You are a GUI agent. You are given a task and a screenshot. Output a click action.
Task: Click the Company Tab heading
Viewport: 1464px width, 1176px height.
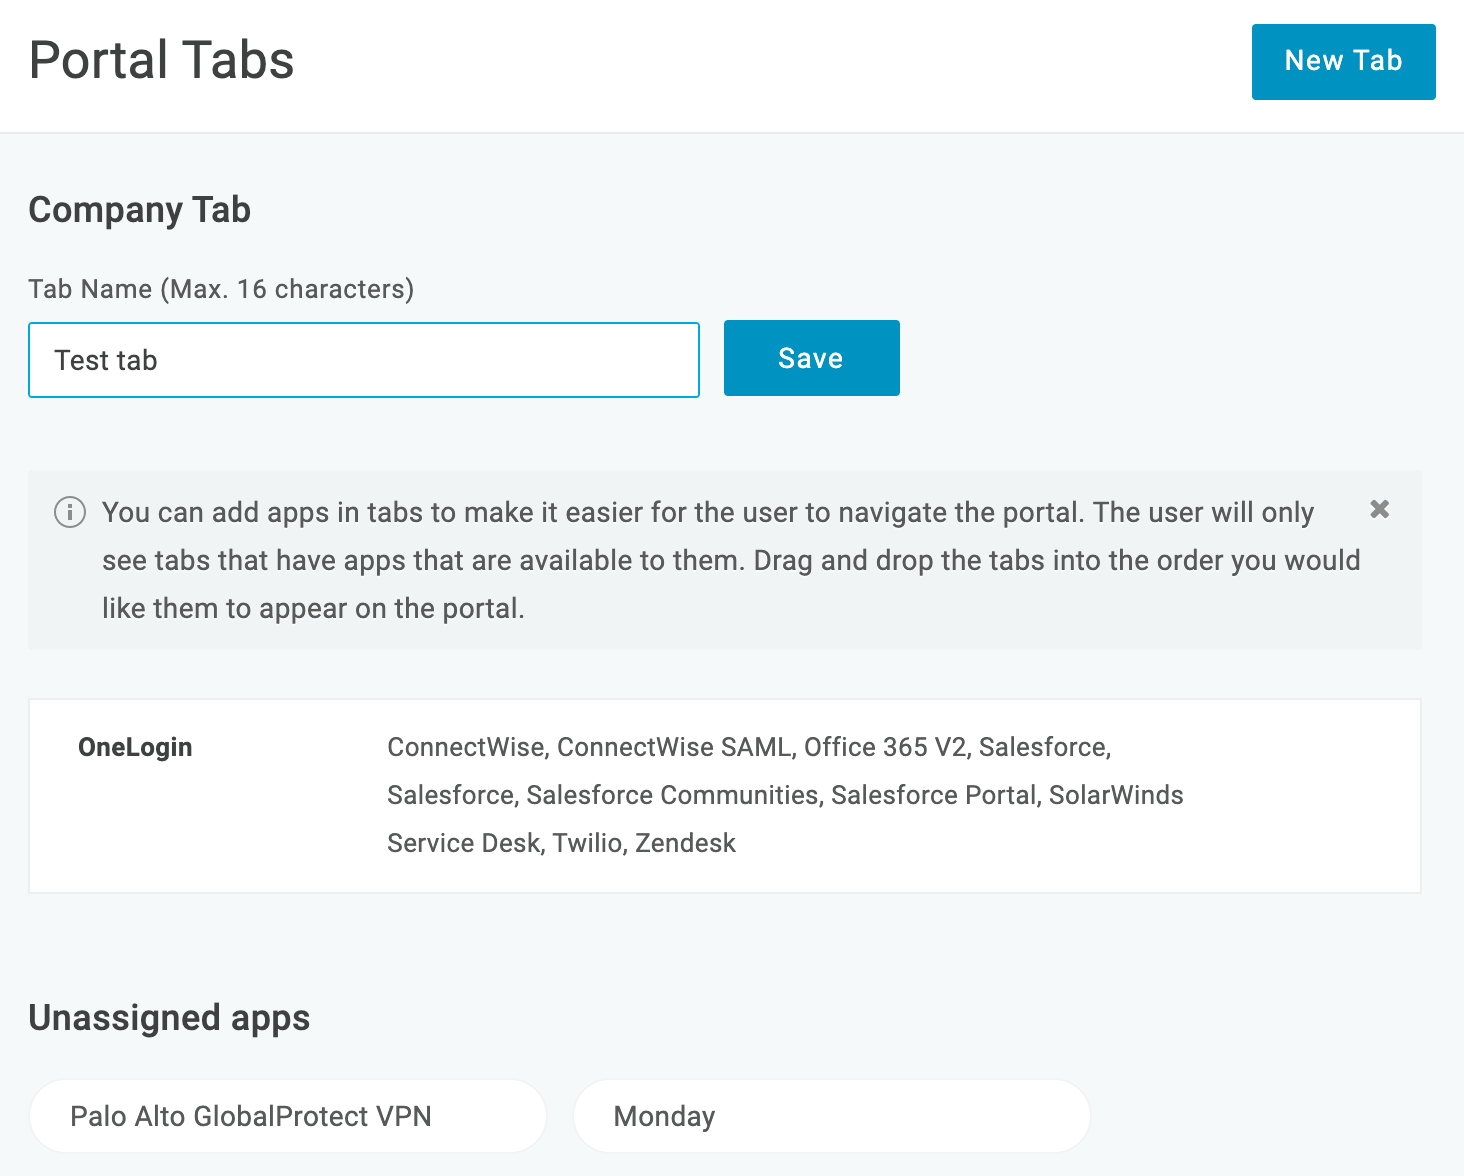point(139,210)
